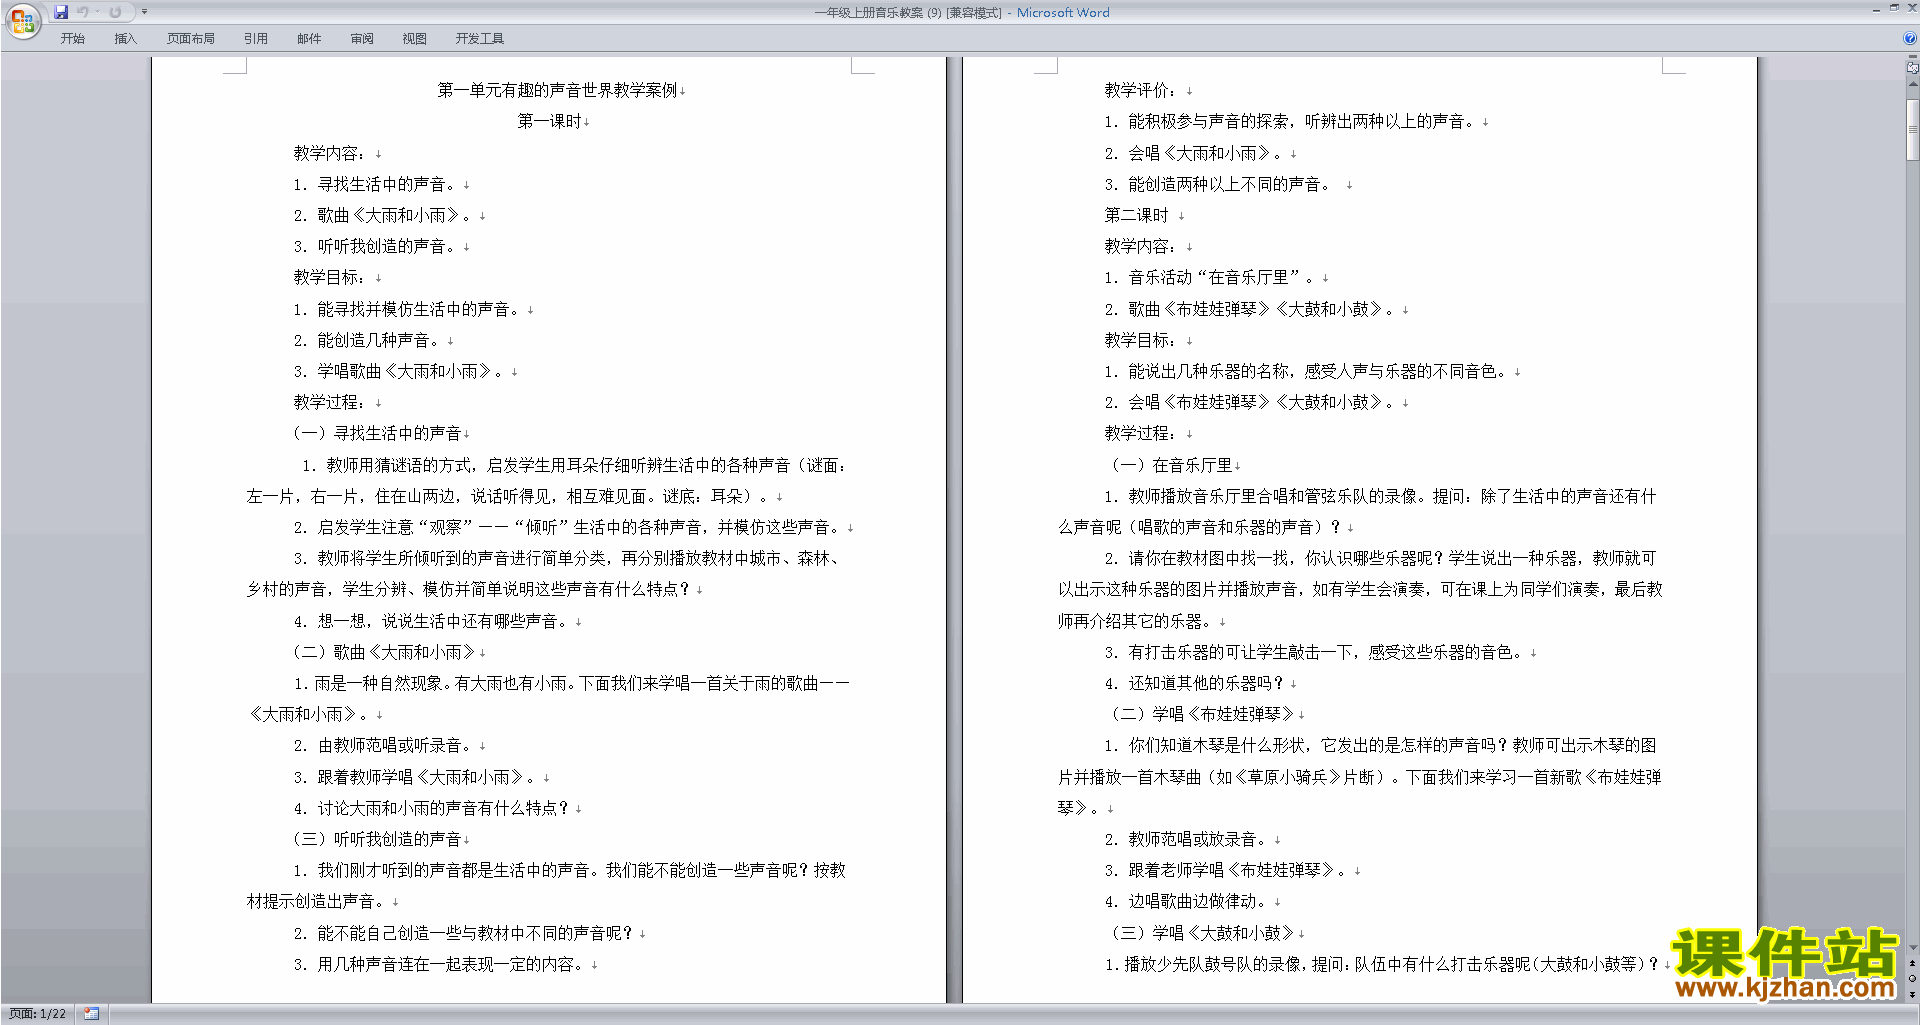Click the line 4. 还知道其他的乐器吗?
Image resolution: width=1920 pixels, height=1025 pixels.
[x=1195, y=683]
